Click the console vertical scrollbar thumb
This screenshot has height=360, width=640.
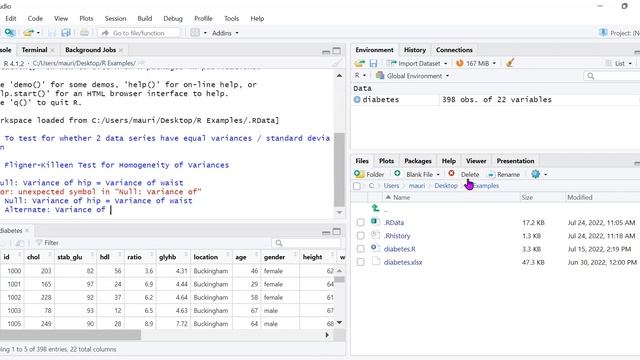click(339, 169)
